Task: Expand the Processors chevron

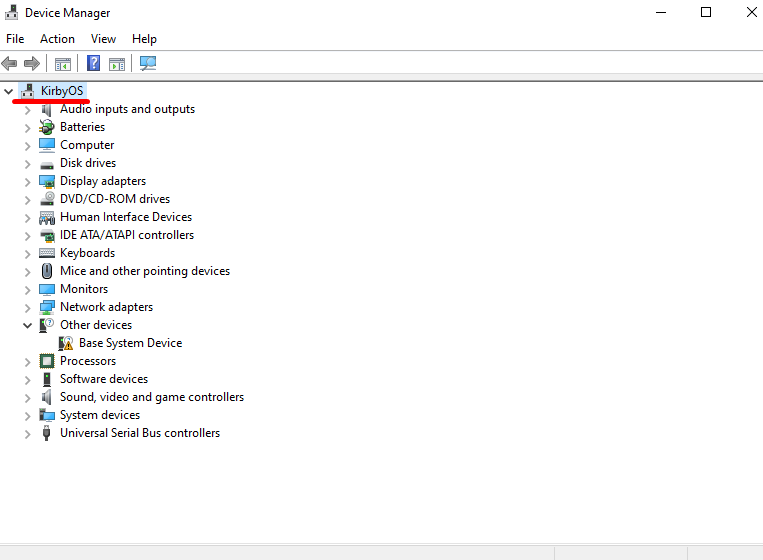Action: pyautogui.click(x=28, y=362)
